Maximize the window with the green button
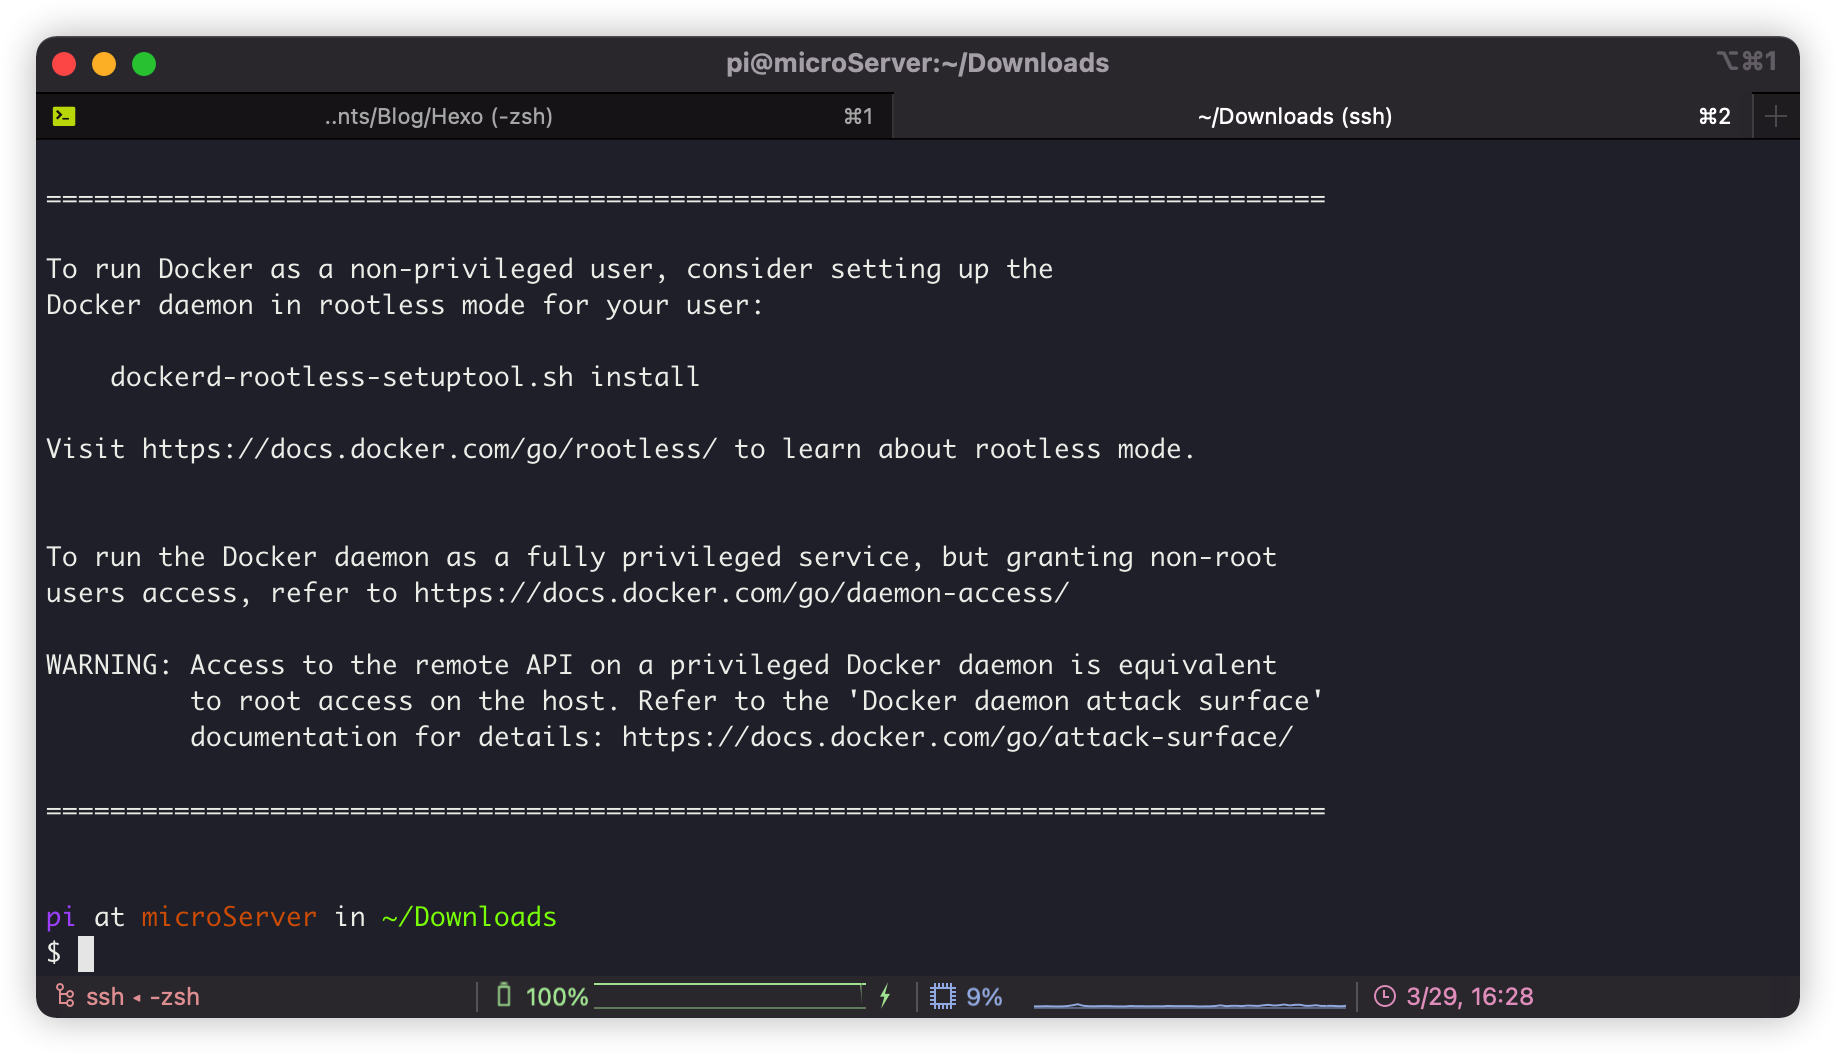1836x1054 pixels. [144, 64]
